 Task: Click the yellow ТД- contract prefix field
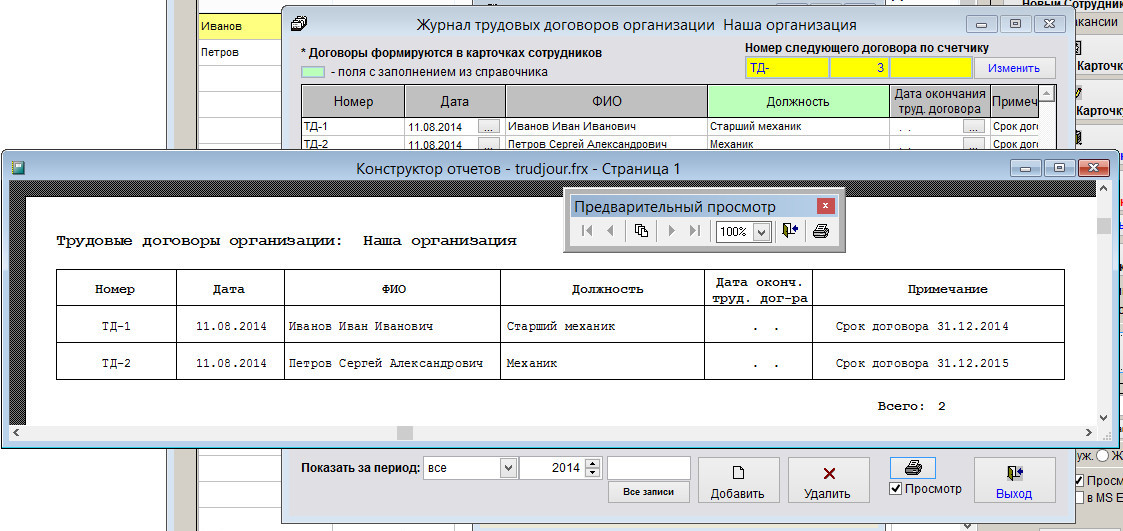tap(786, 68)
